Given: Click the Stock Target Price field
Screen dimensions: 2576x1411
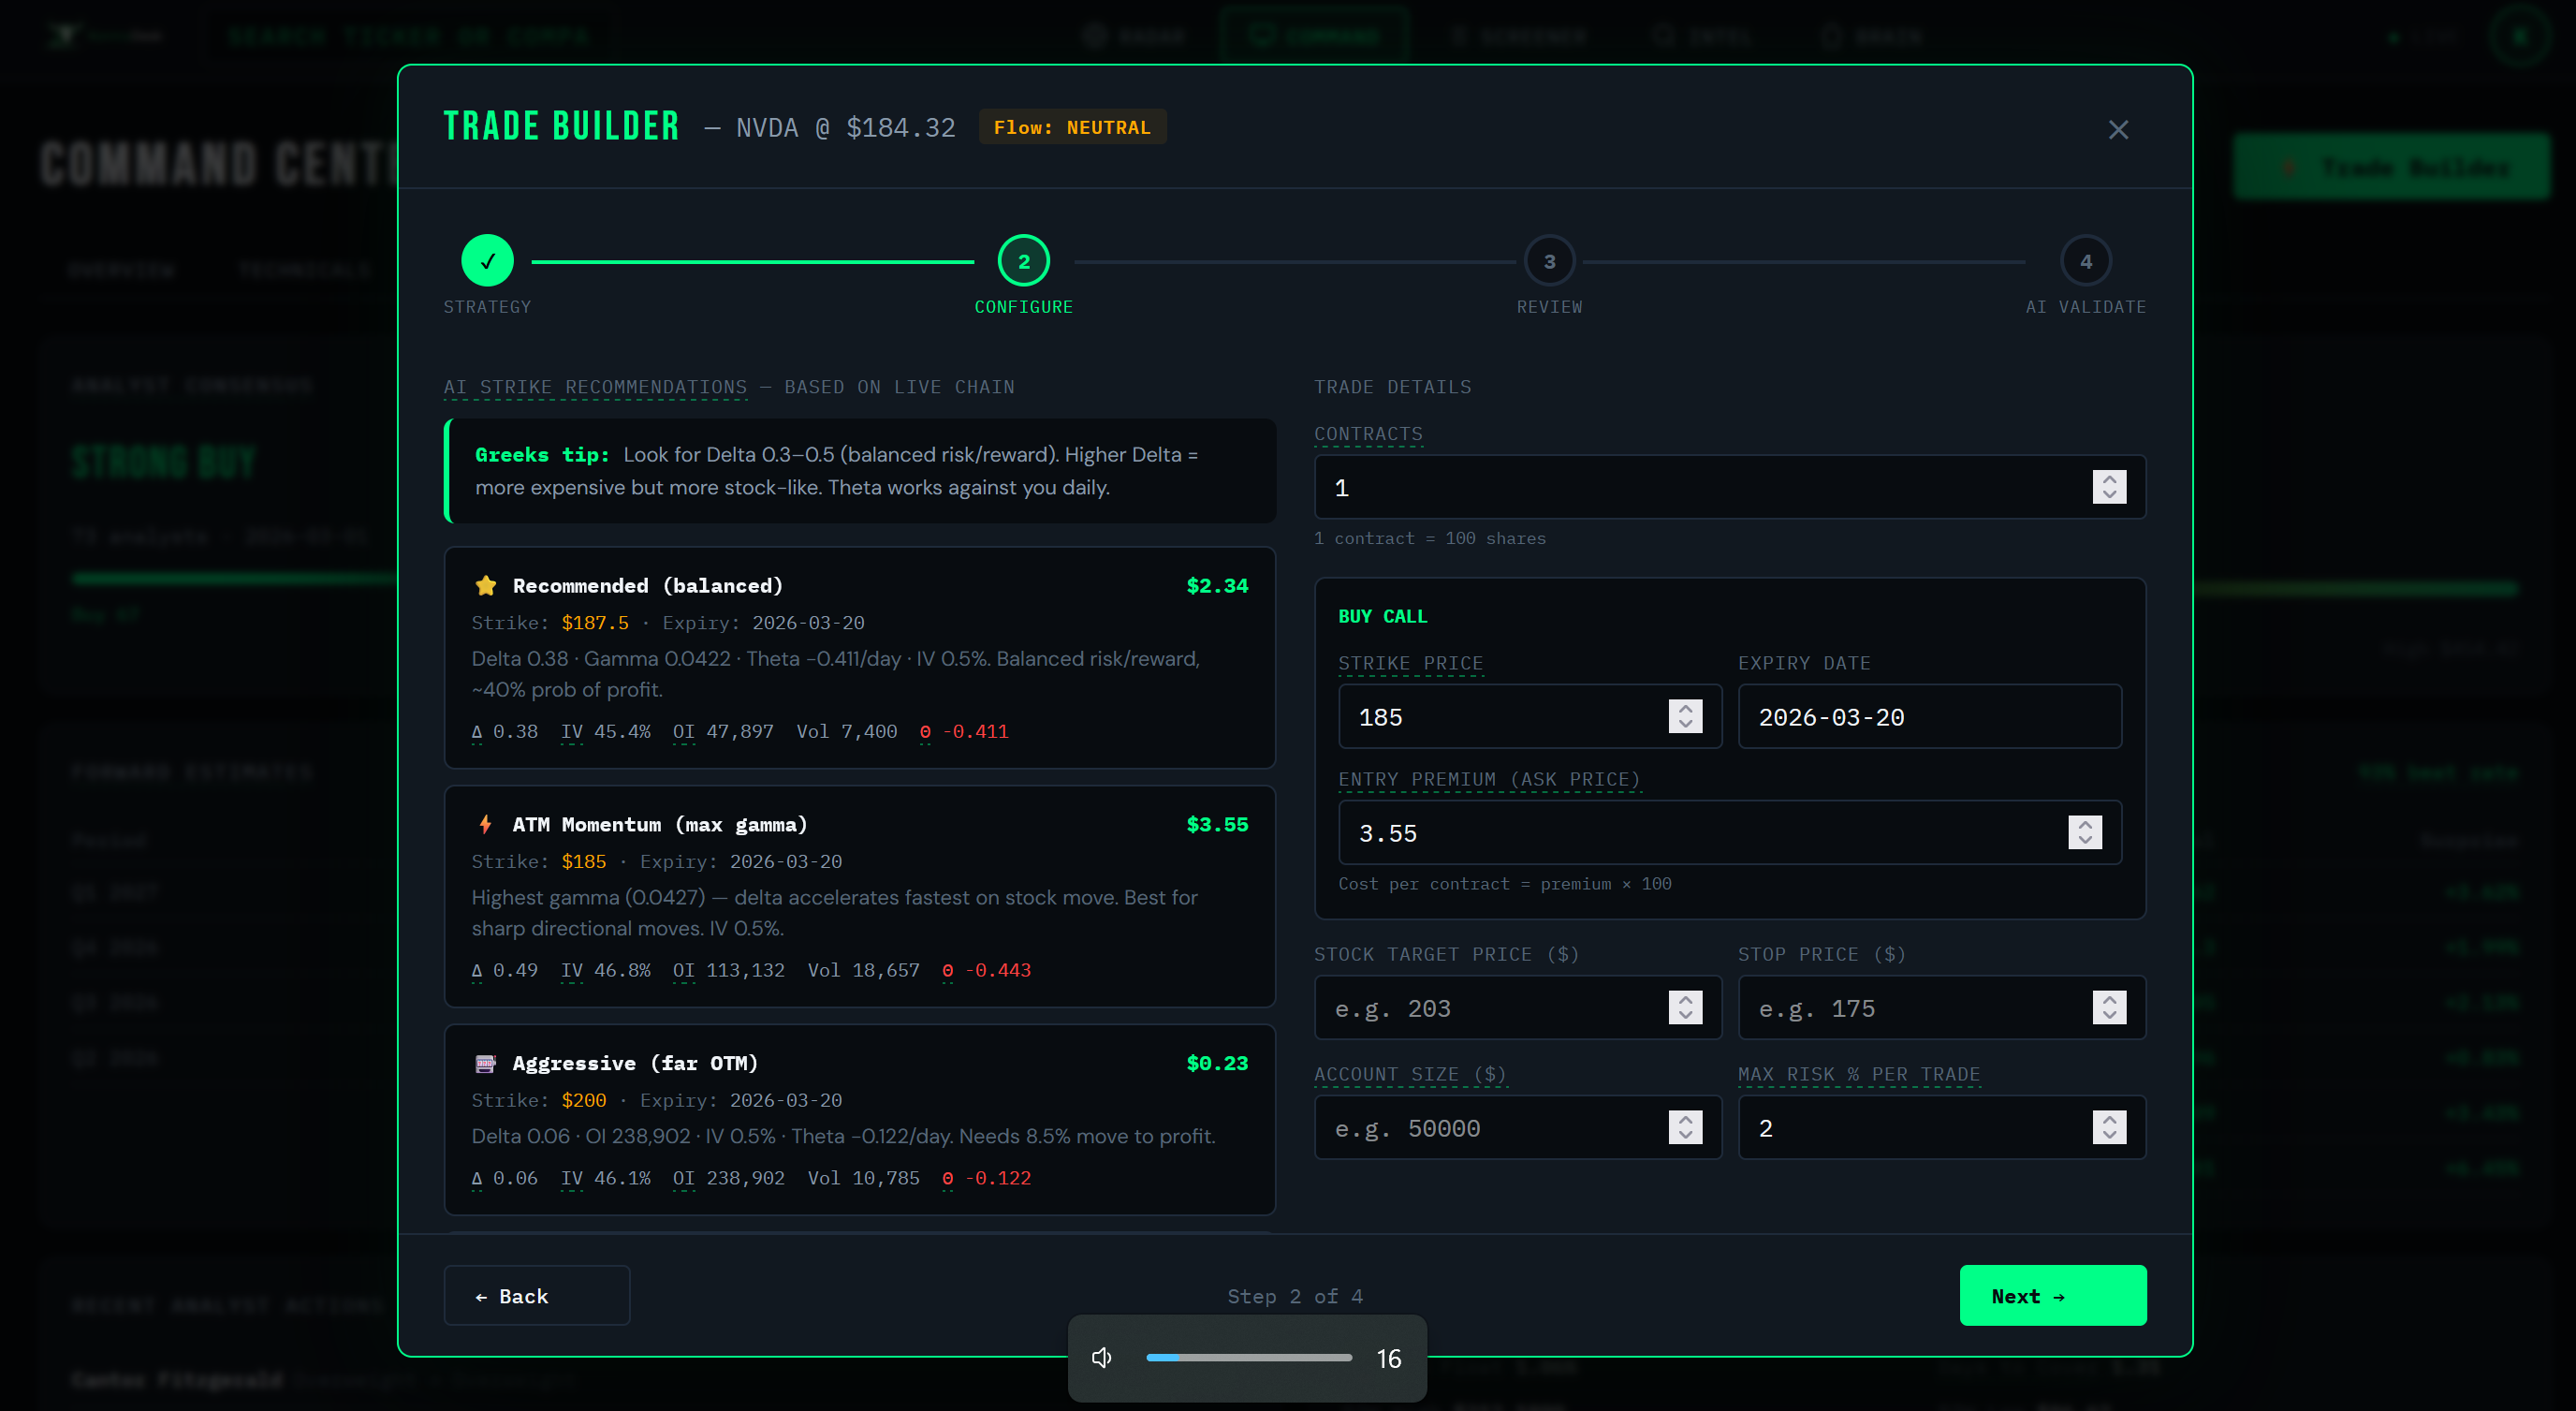Looking at the screenshot, I should (1490, 1007).
